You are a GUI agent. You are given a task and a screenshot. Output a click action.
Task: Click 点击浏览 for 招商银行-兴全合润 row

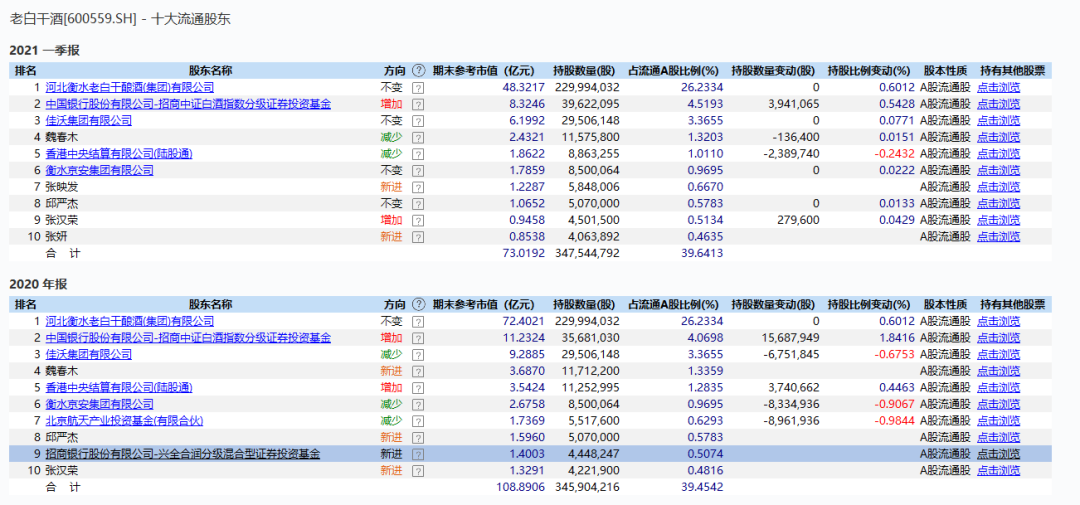pos(999,454)
